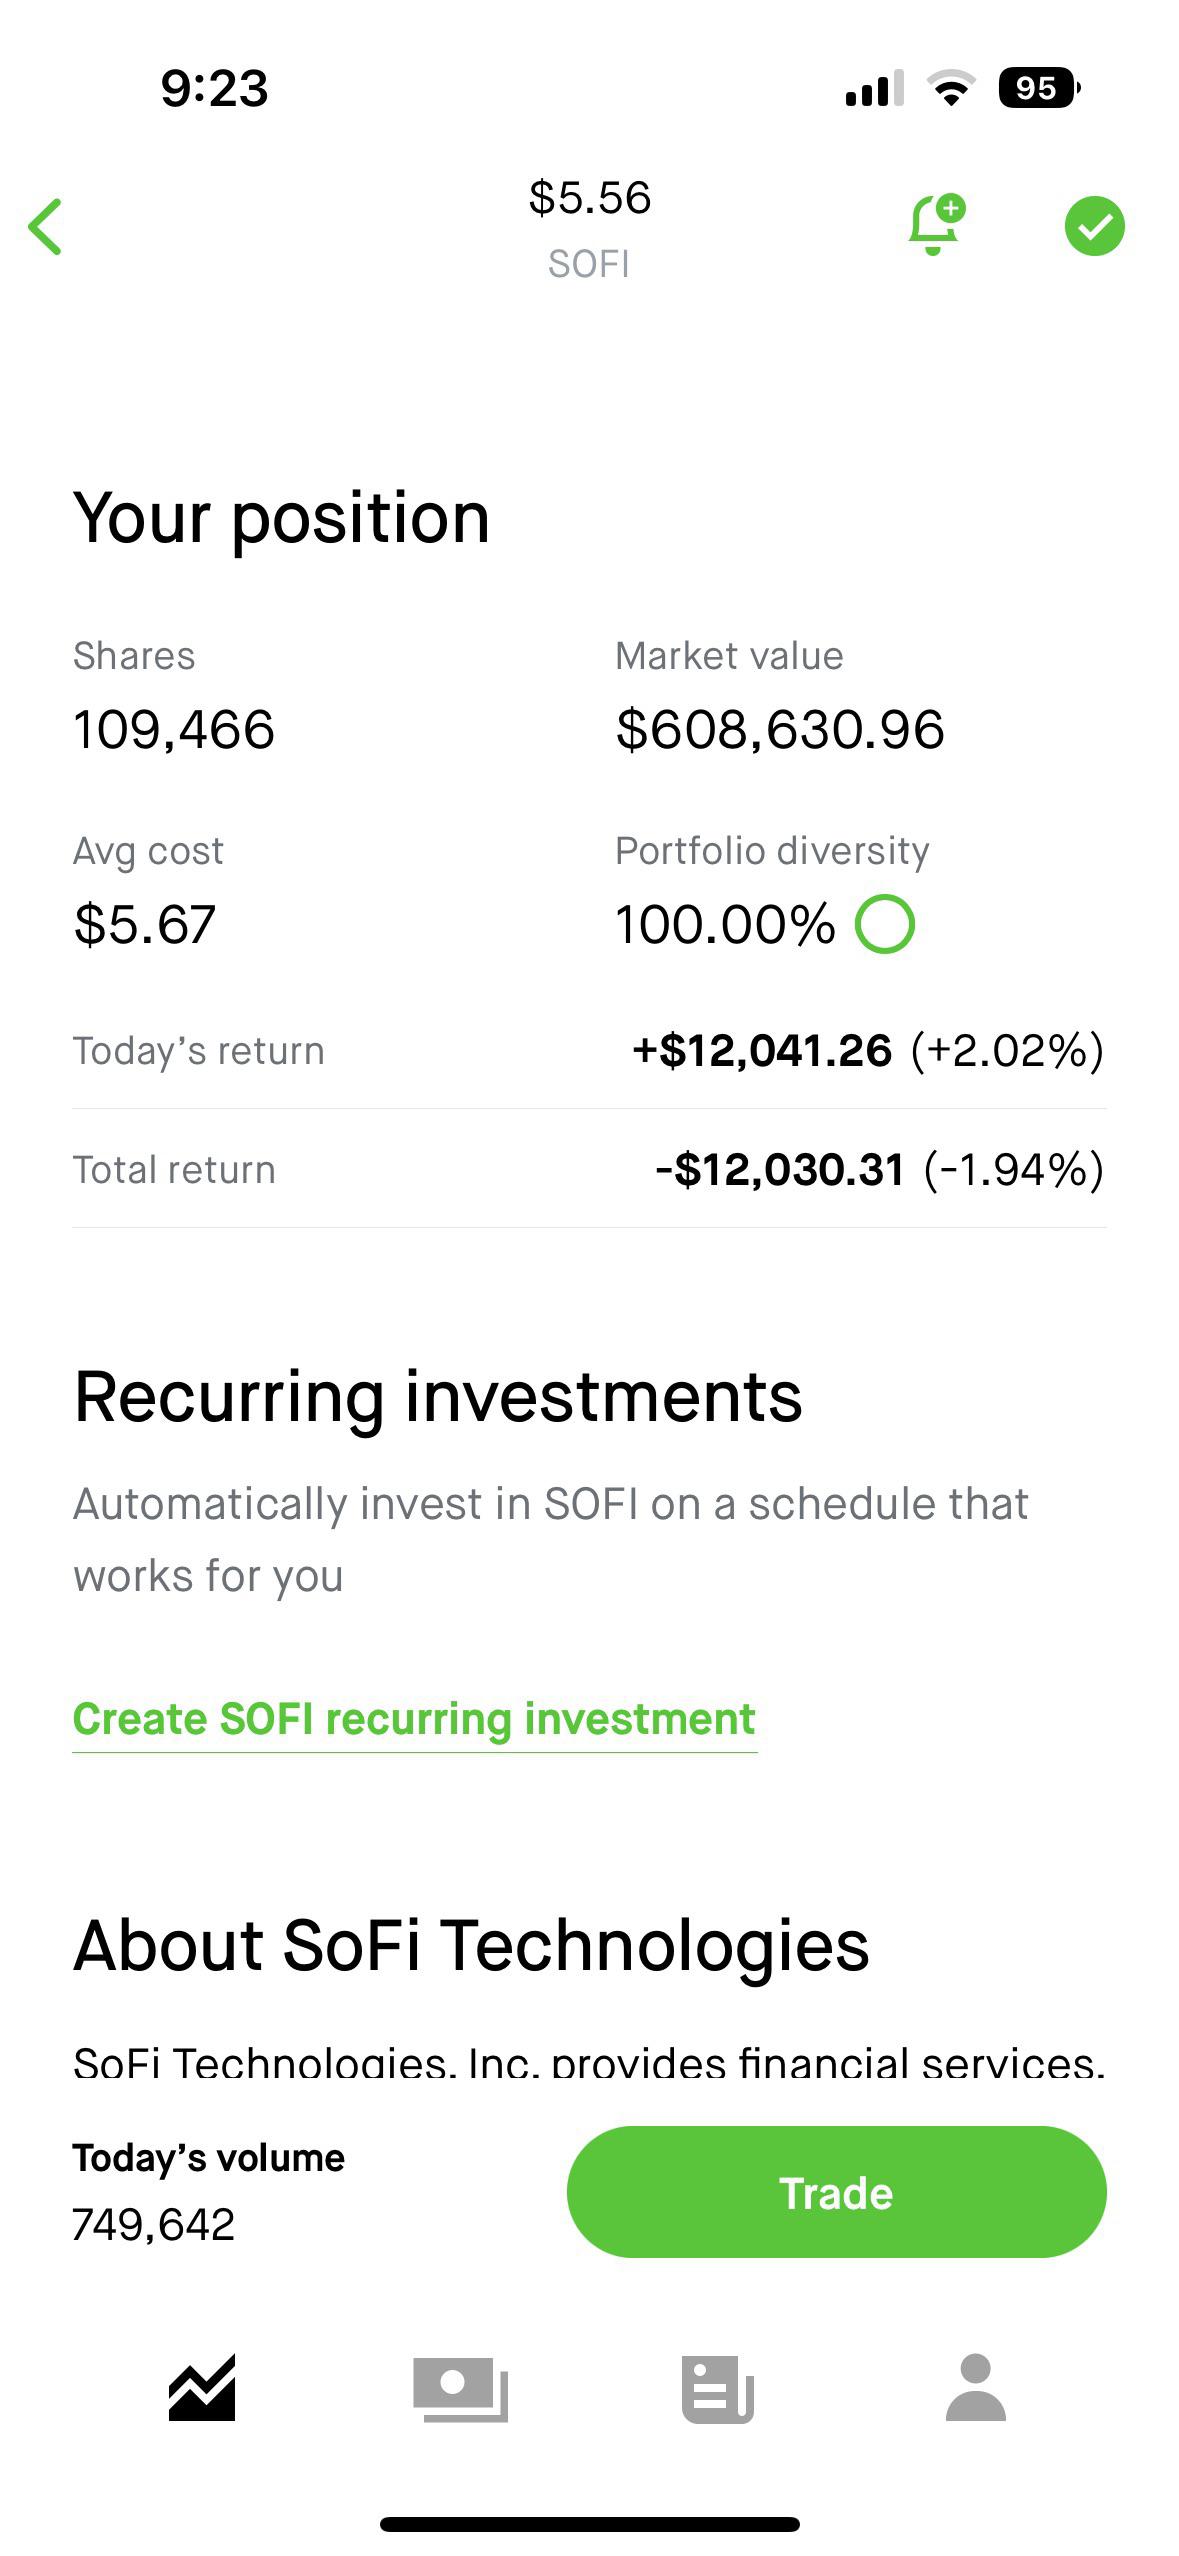Tap the Total return row
Screen dimensions: 1179x2556
click(589, 1170)
